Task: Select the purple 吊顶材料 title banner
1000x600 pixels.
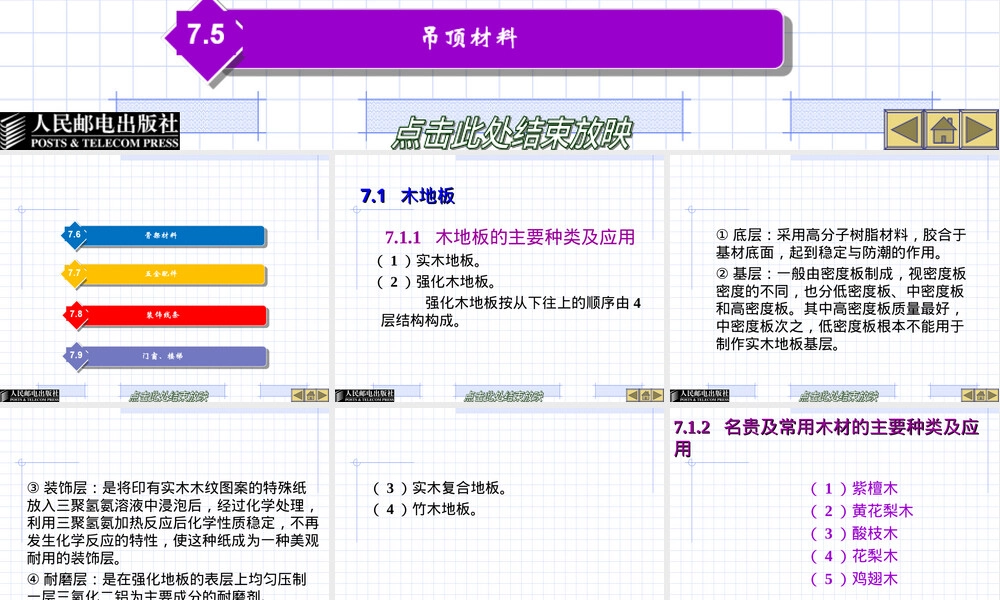Action: coord(510,38)
